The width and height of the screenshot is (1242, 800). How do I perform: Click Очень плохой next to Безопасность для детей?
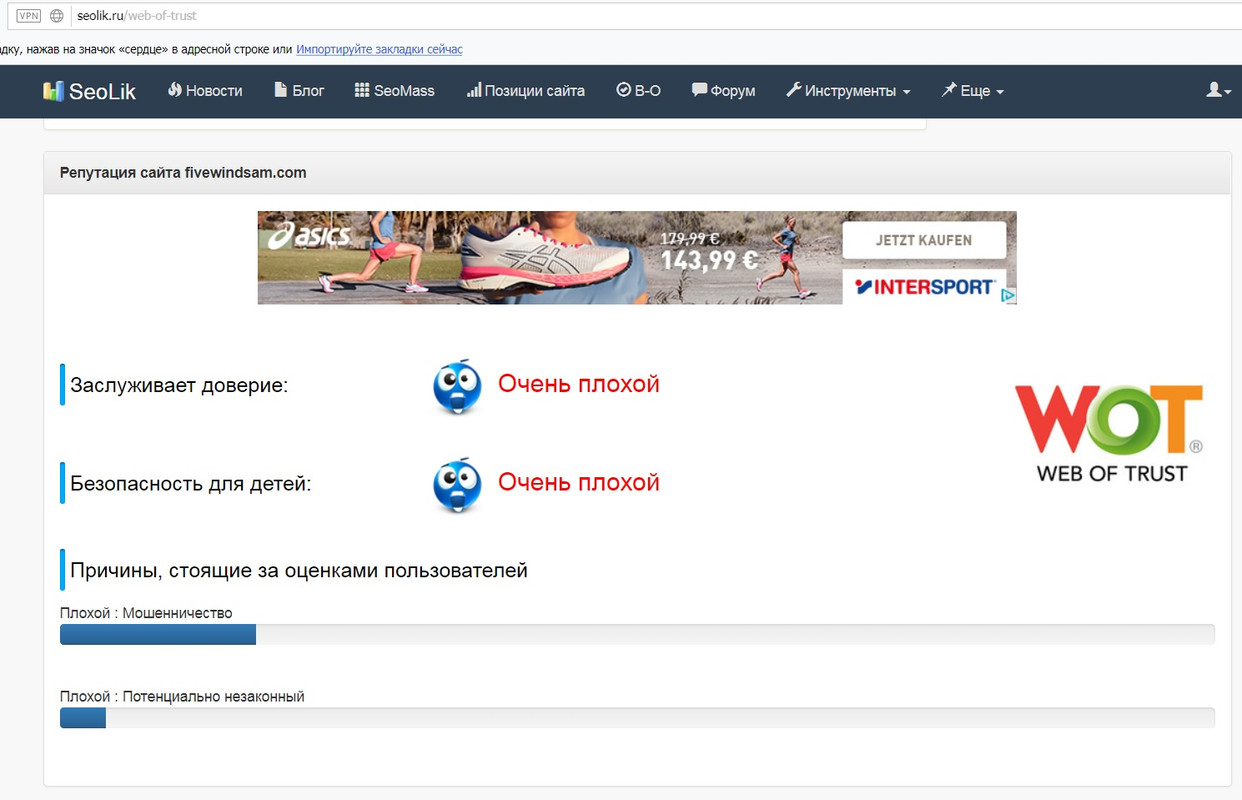click(x=579, y=482)
